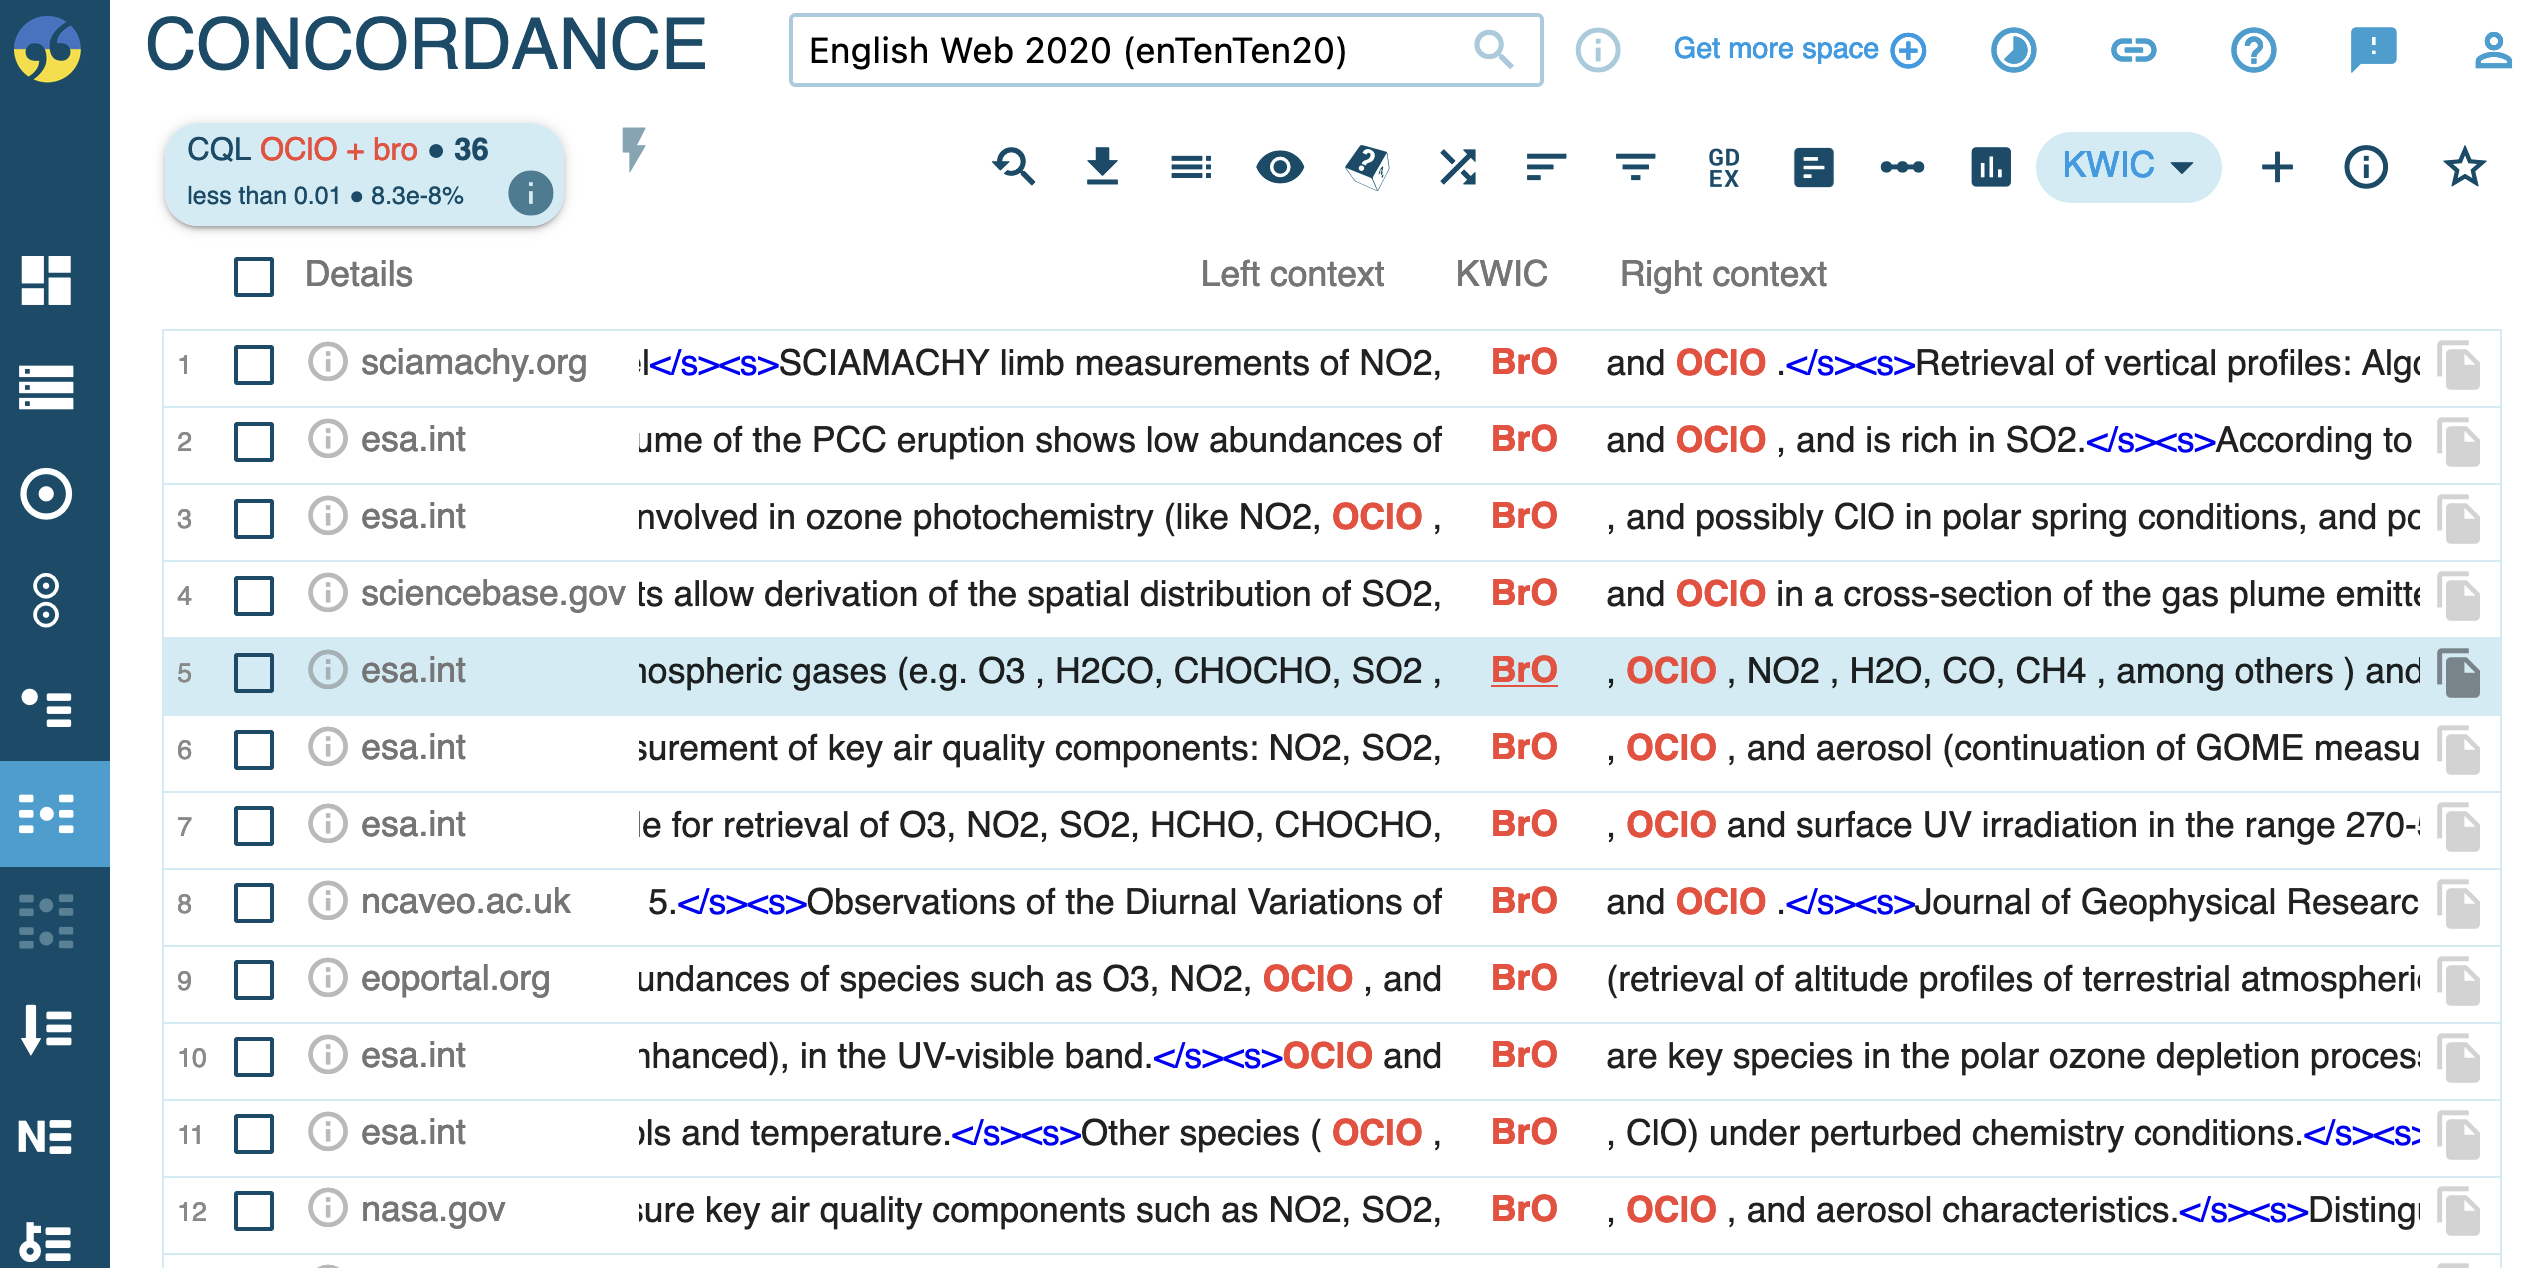Tick the checkbox for row 1 sciamachy.org
This screenshot has width=2544, height=1268.
coord(254,364)
